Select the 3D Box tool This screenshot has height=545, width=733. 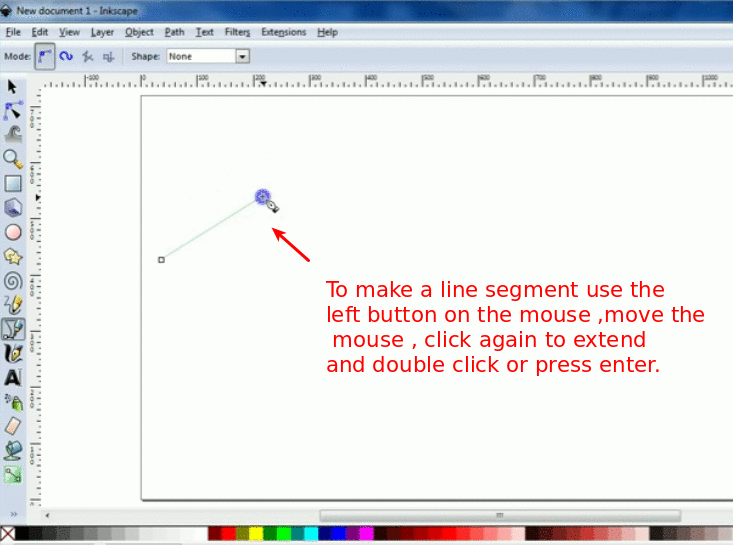click(13, 208)
